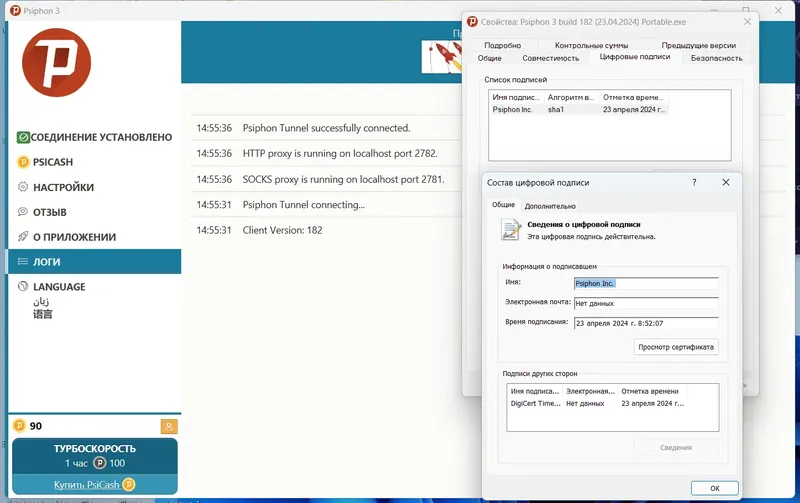Click the Время подписания field
This screenshot has height=503, width=800.
(x=646, y=323)
